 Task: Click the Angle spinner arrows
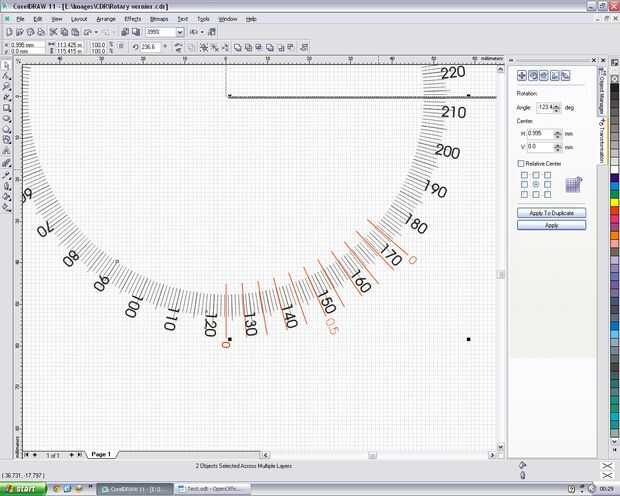(557, 108)
